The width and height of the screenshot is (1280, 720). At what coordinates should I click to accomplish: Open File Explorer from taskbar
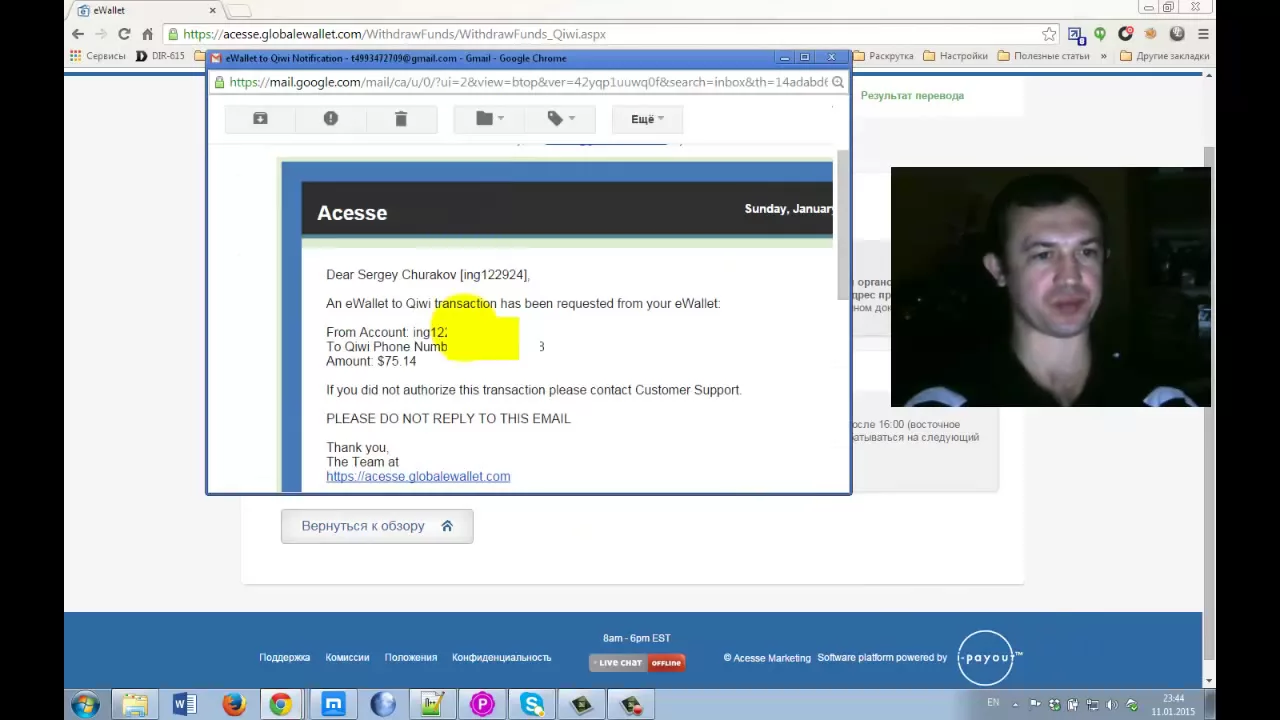tap(135, 705)
